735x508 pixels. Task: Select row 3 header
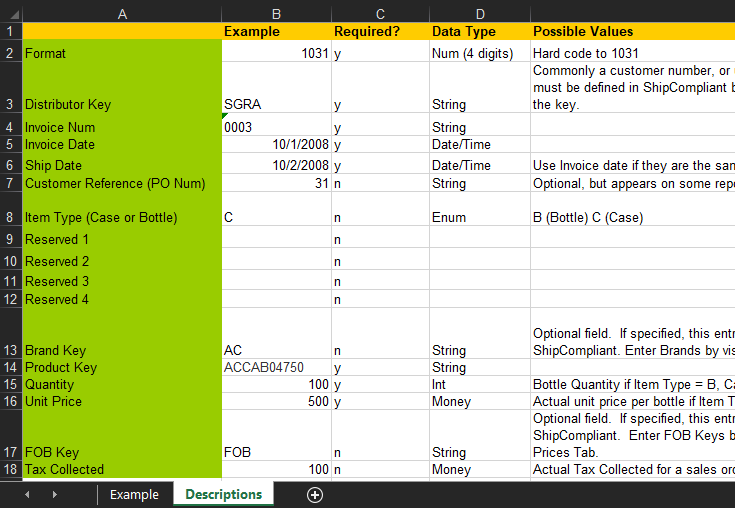tap(11, 104)
